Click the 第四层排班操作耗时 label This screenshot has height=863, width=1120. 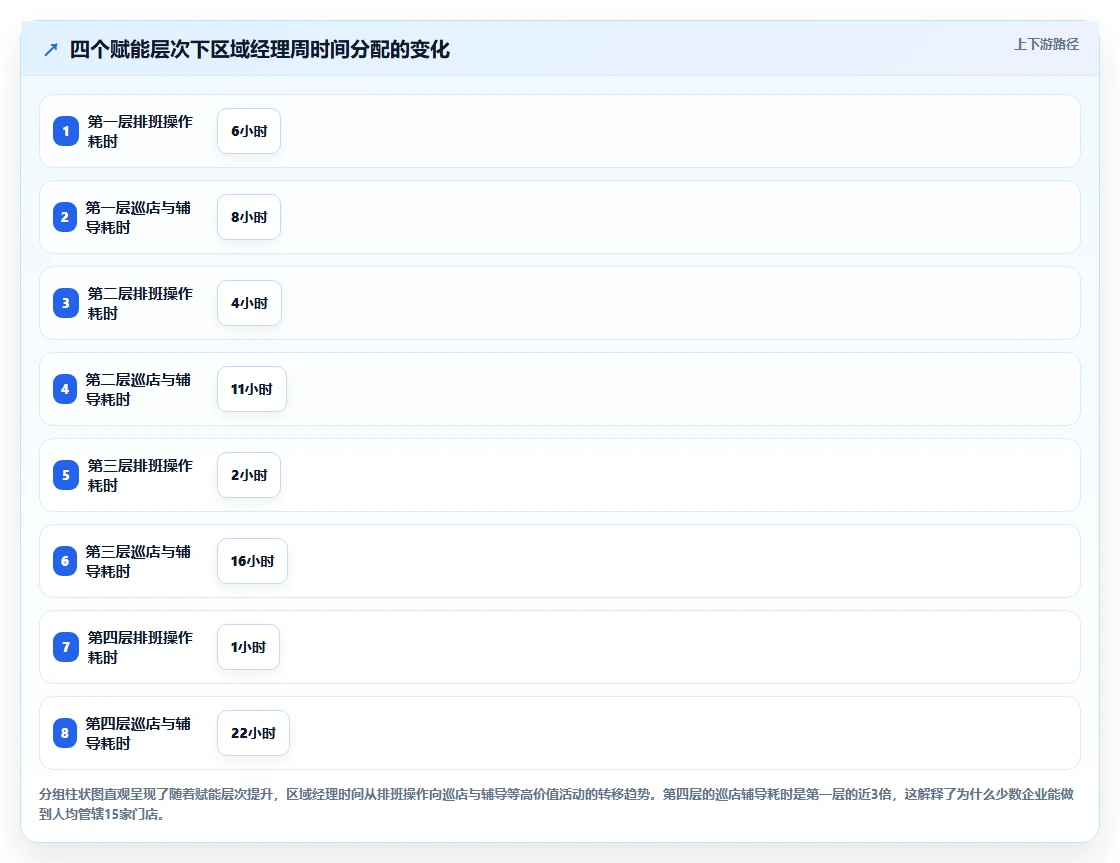click(x=140, y=647)
